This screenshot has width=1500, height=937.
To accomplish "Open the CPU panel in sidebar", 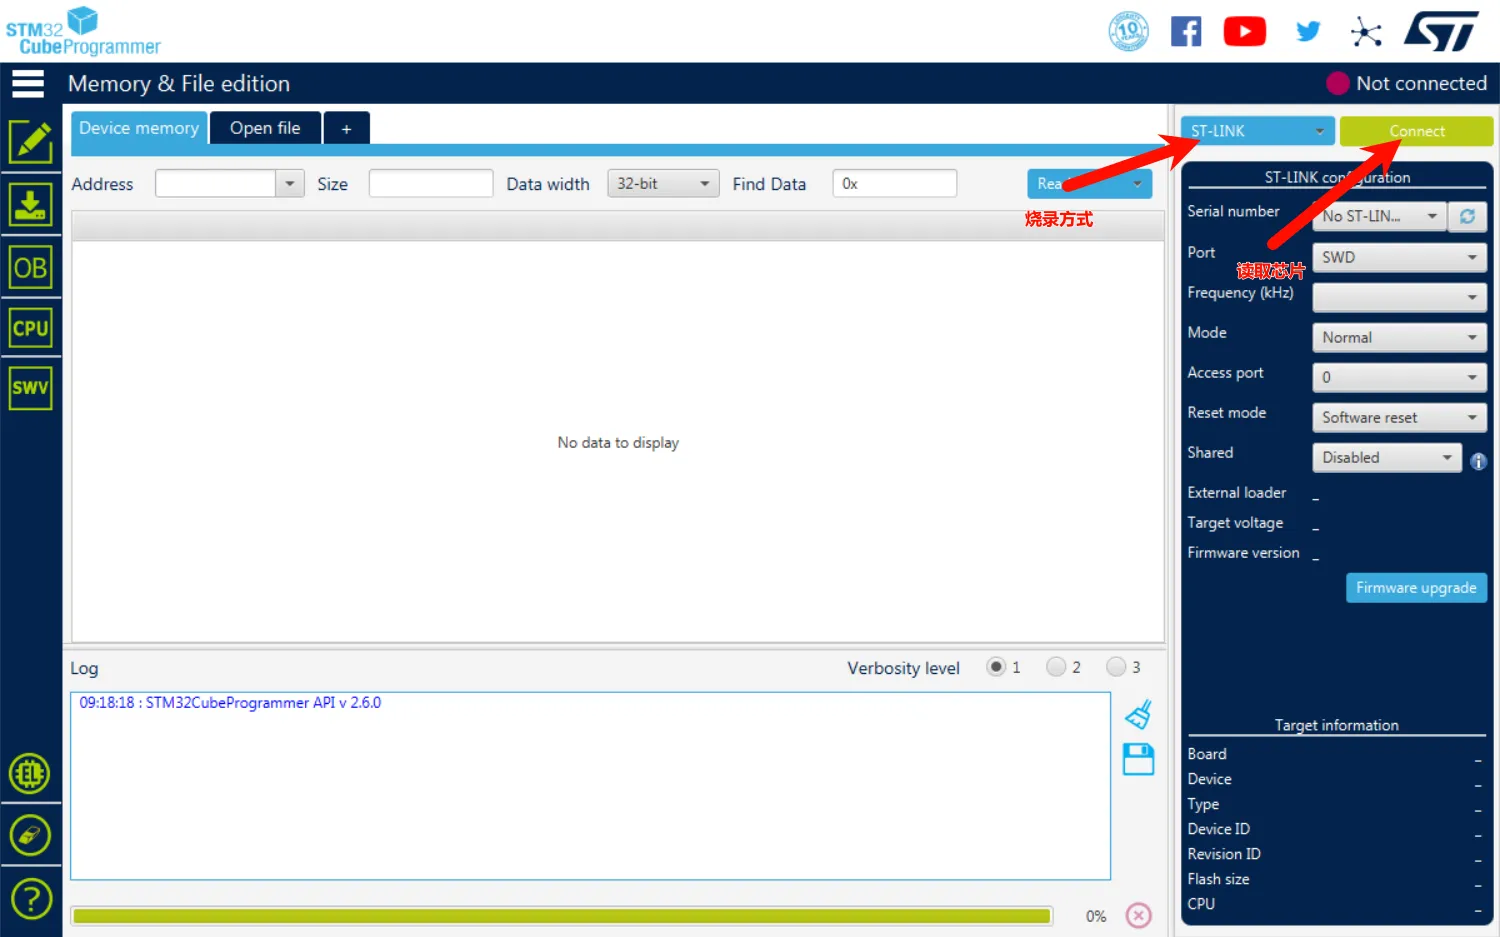I will (30, 328).
